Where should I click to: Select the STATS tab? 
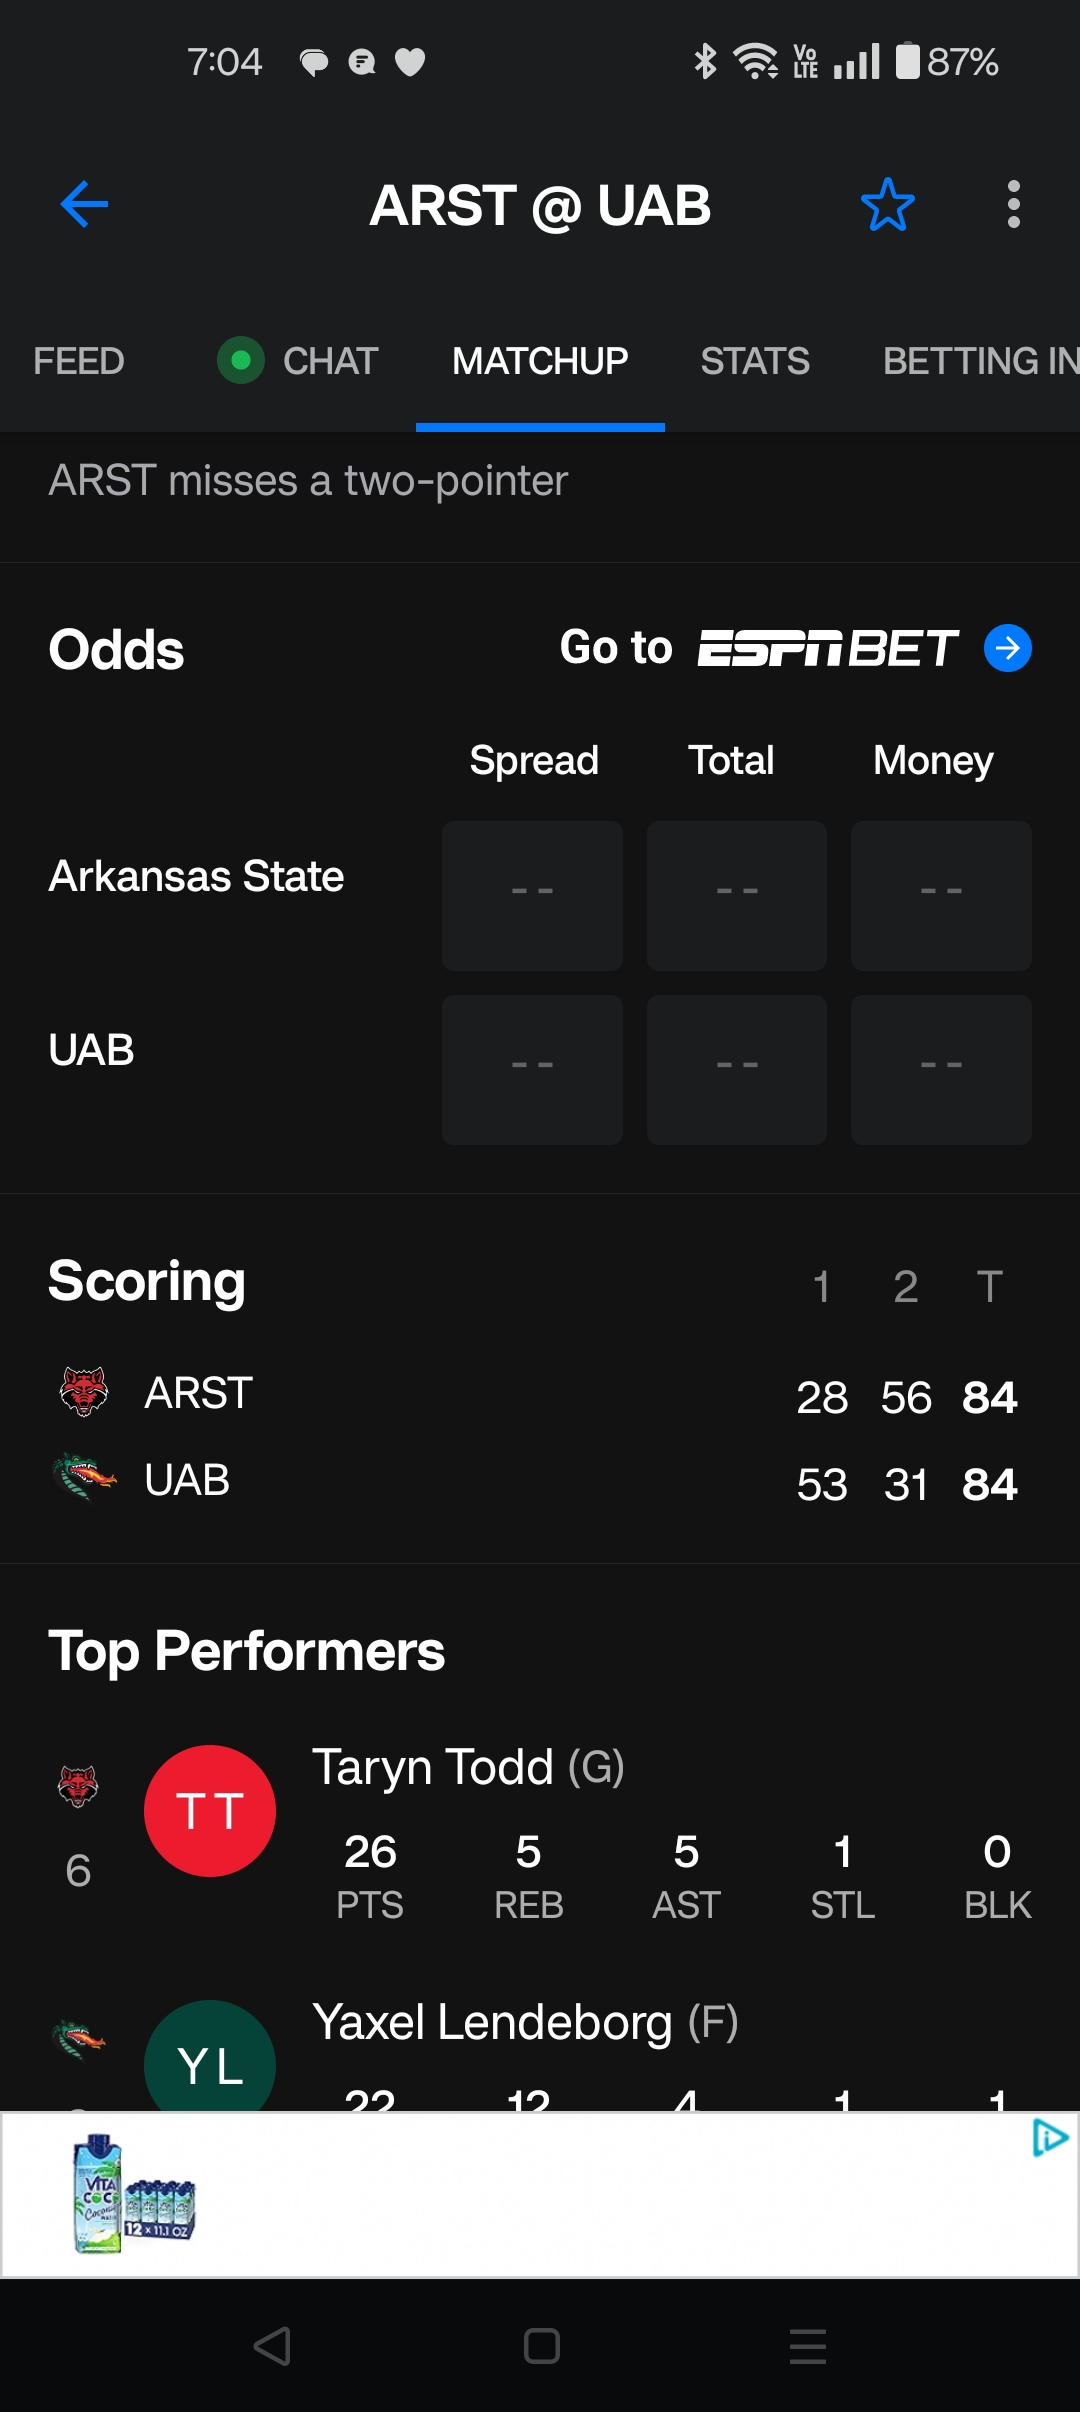coord(754,361)
